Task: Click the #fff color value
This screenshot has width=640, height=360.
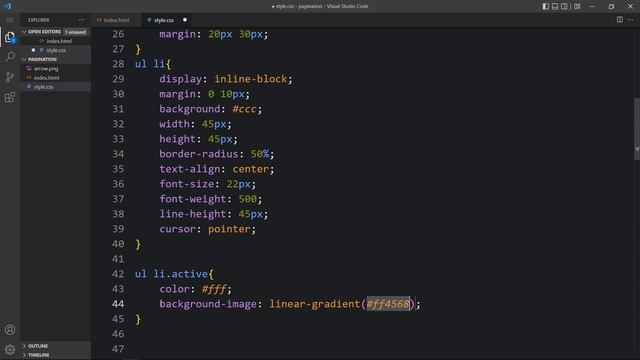Action: tap(214, 289)
